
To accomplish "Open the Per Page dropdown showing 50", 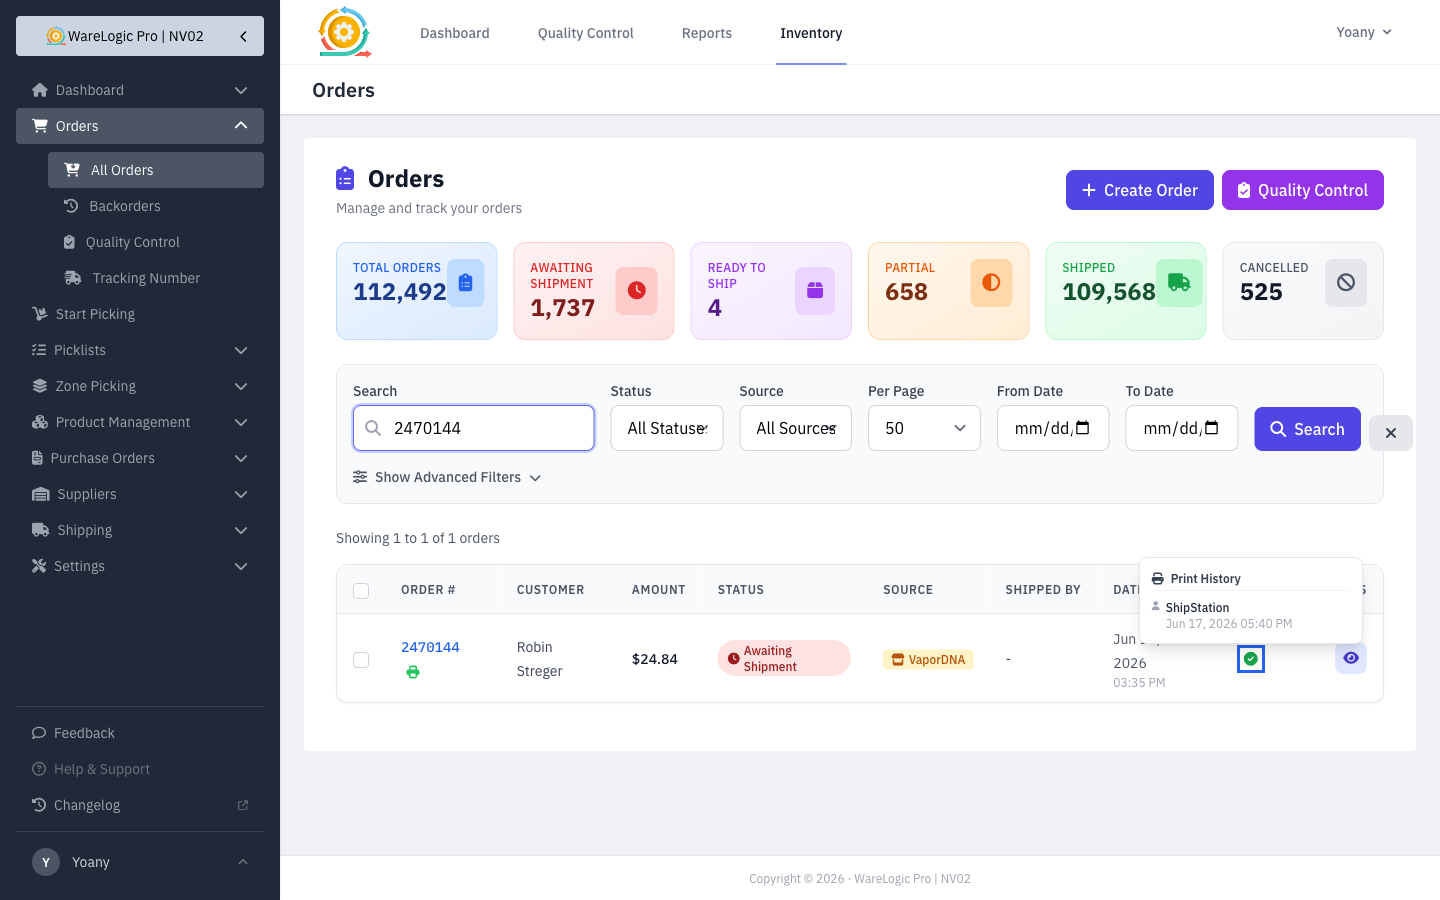I will [x=924, y=428].
